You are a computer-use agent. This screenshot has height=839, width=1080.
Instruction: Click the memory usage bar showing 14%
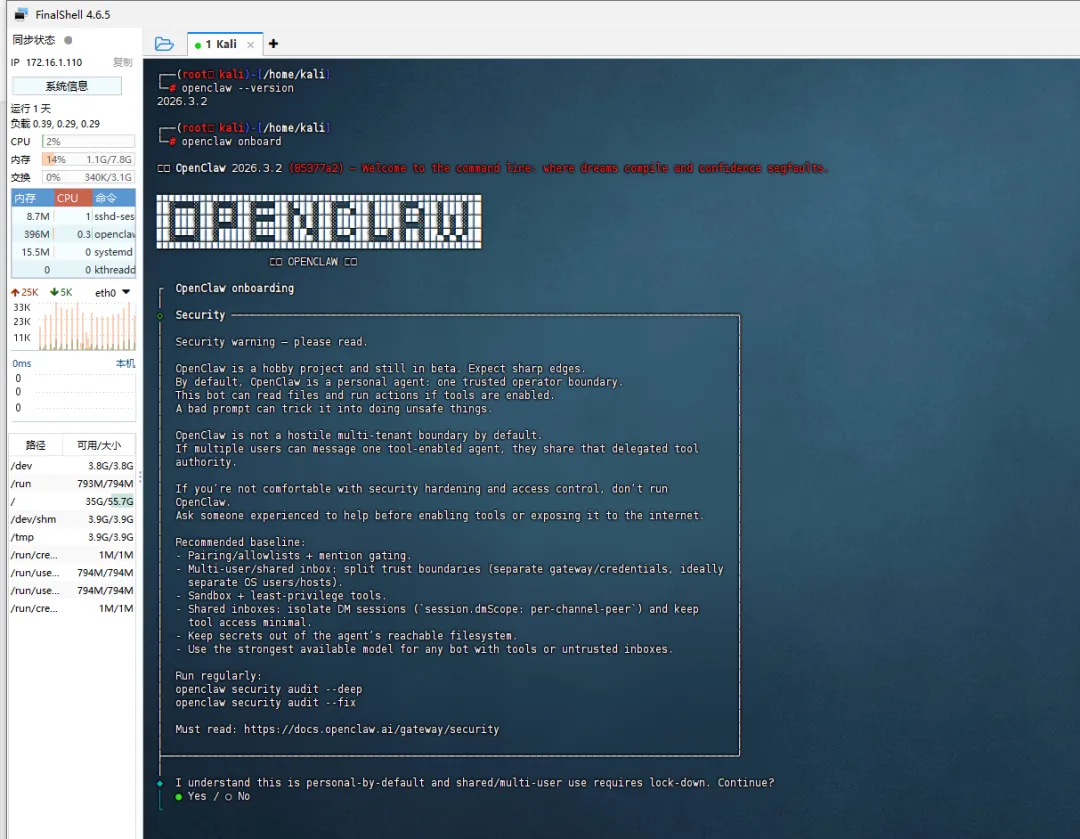coord(88,159)
